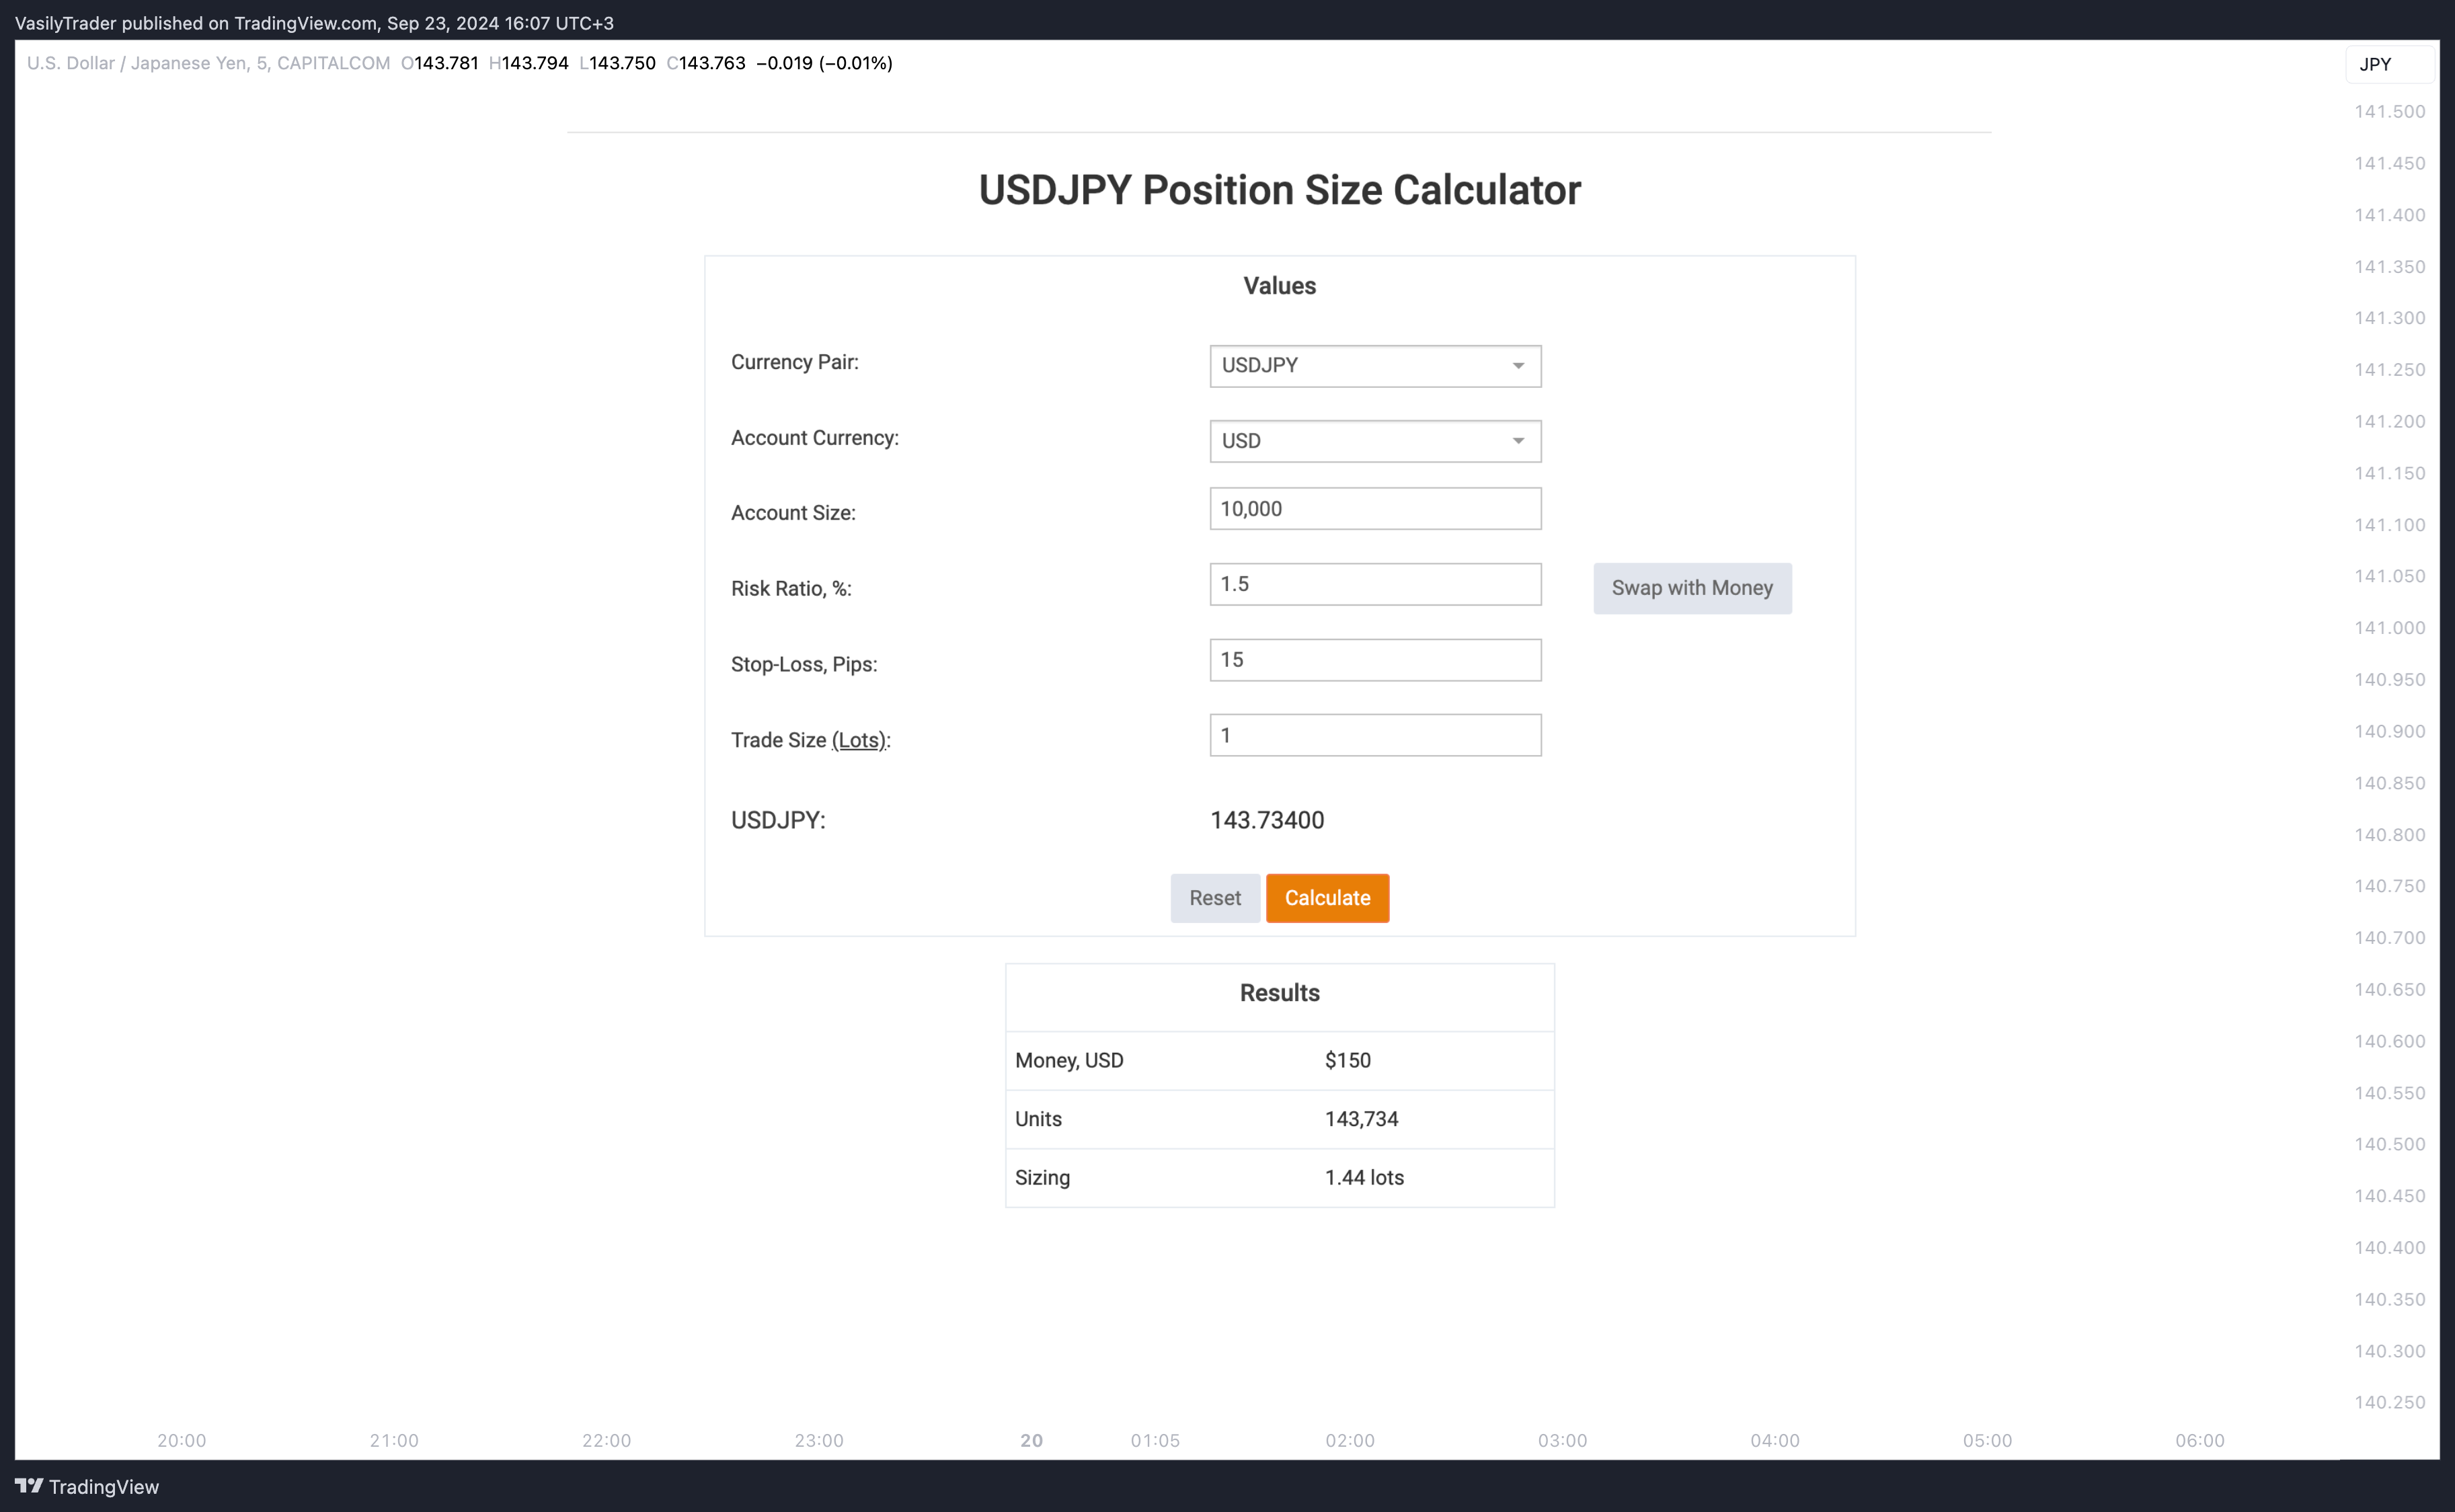Click the 03:00 time axis label
Screen dimensions: 2455x1512
pos(1562,1440)
